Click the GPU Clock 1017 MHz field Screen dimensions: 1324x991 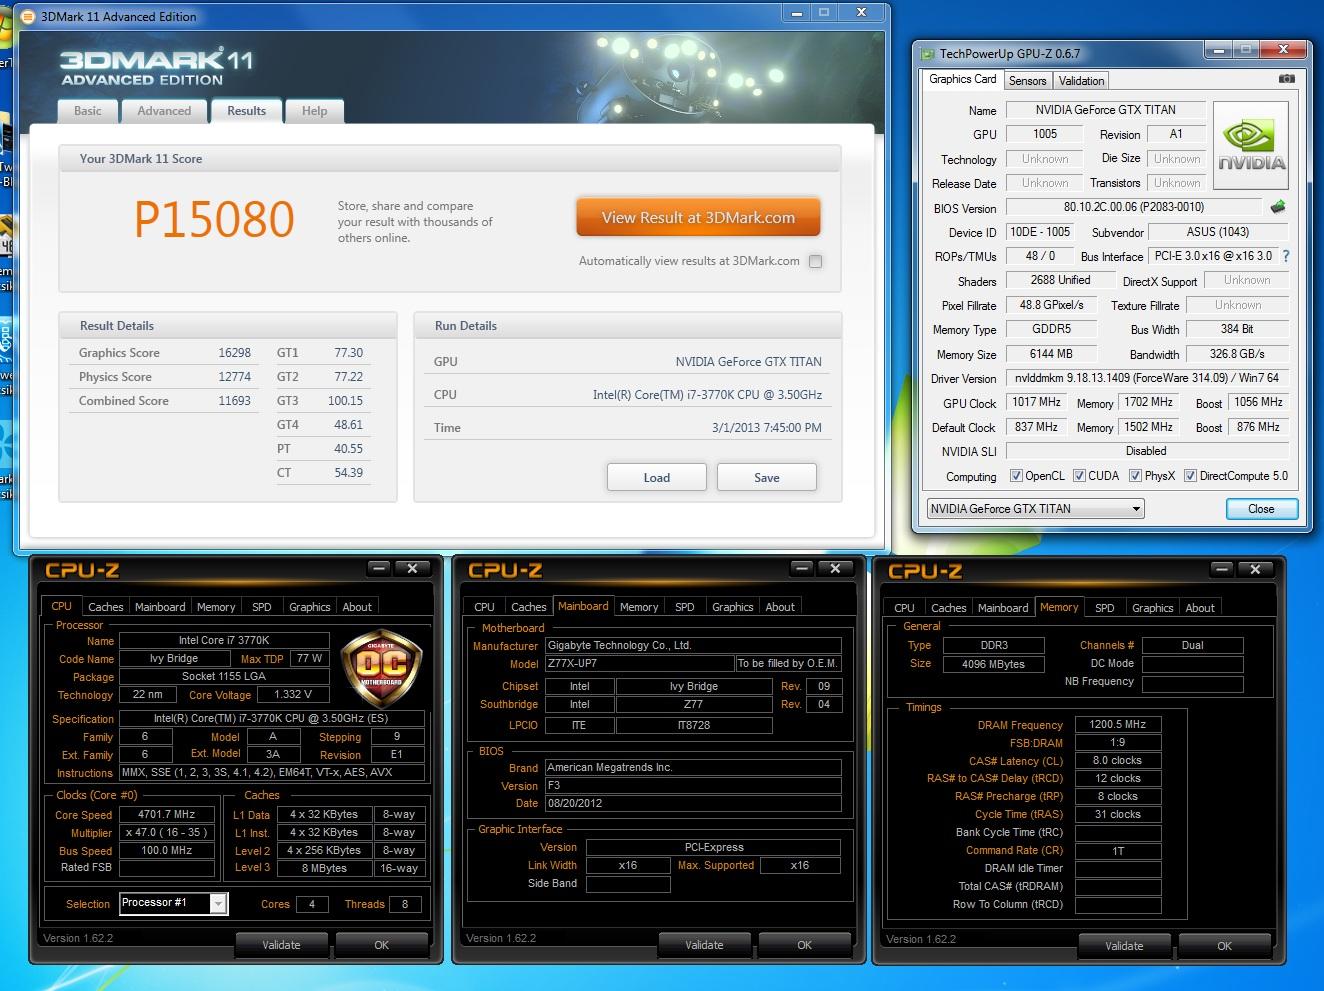pyautogui.click(x=1037, y=402)
